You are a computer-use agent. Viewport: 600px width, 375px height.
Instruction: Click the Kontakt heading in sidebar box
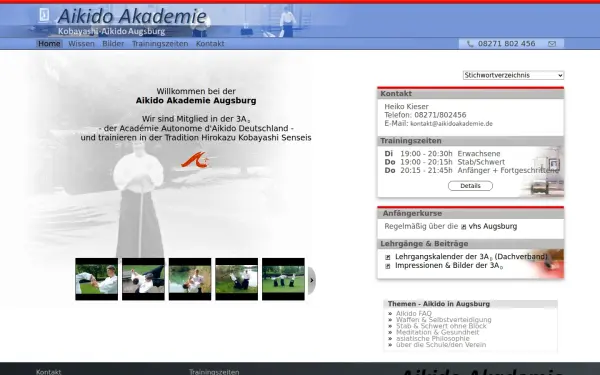(396, 94)
